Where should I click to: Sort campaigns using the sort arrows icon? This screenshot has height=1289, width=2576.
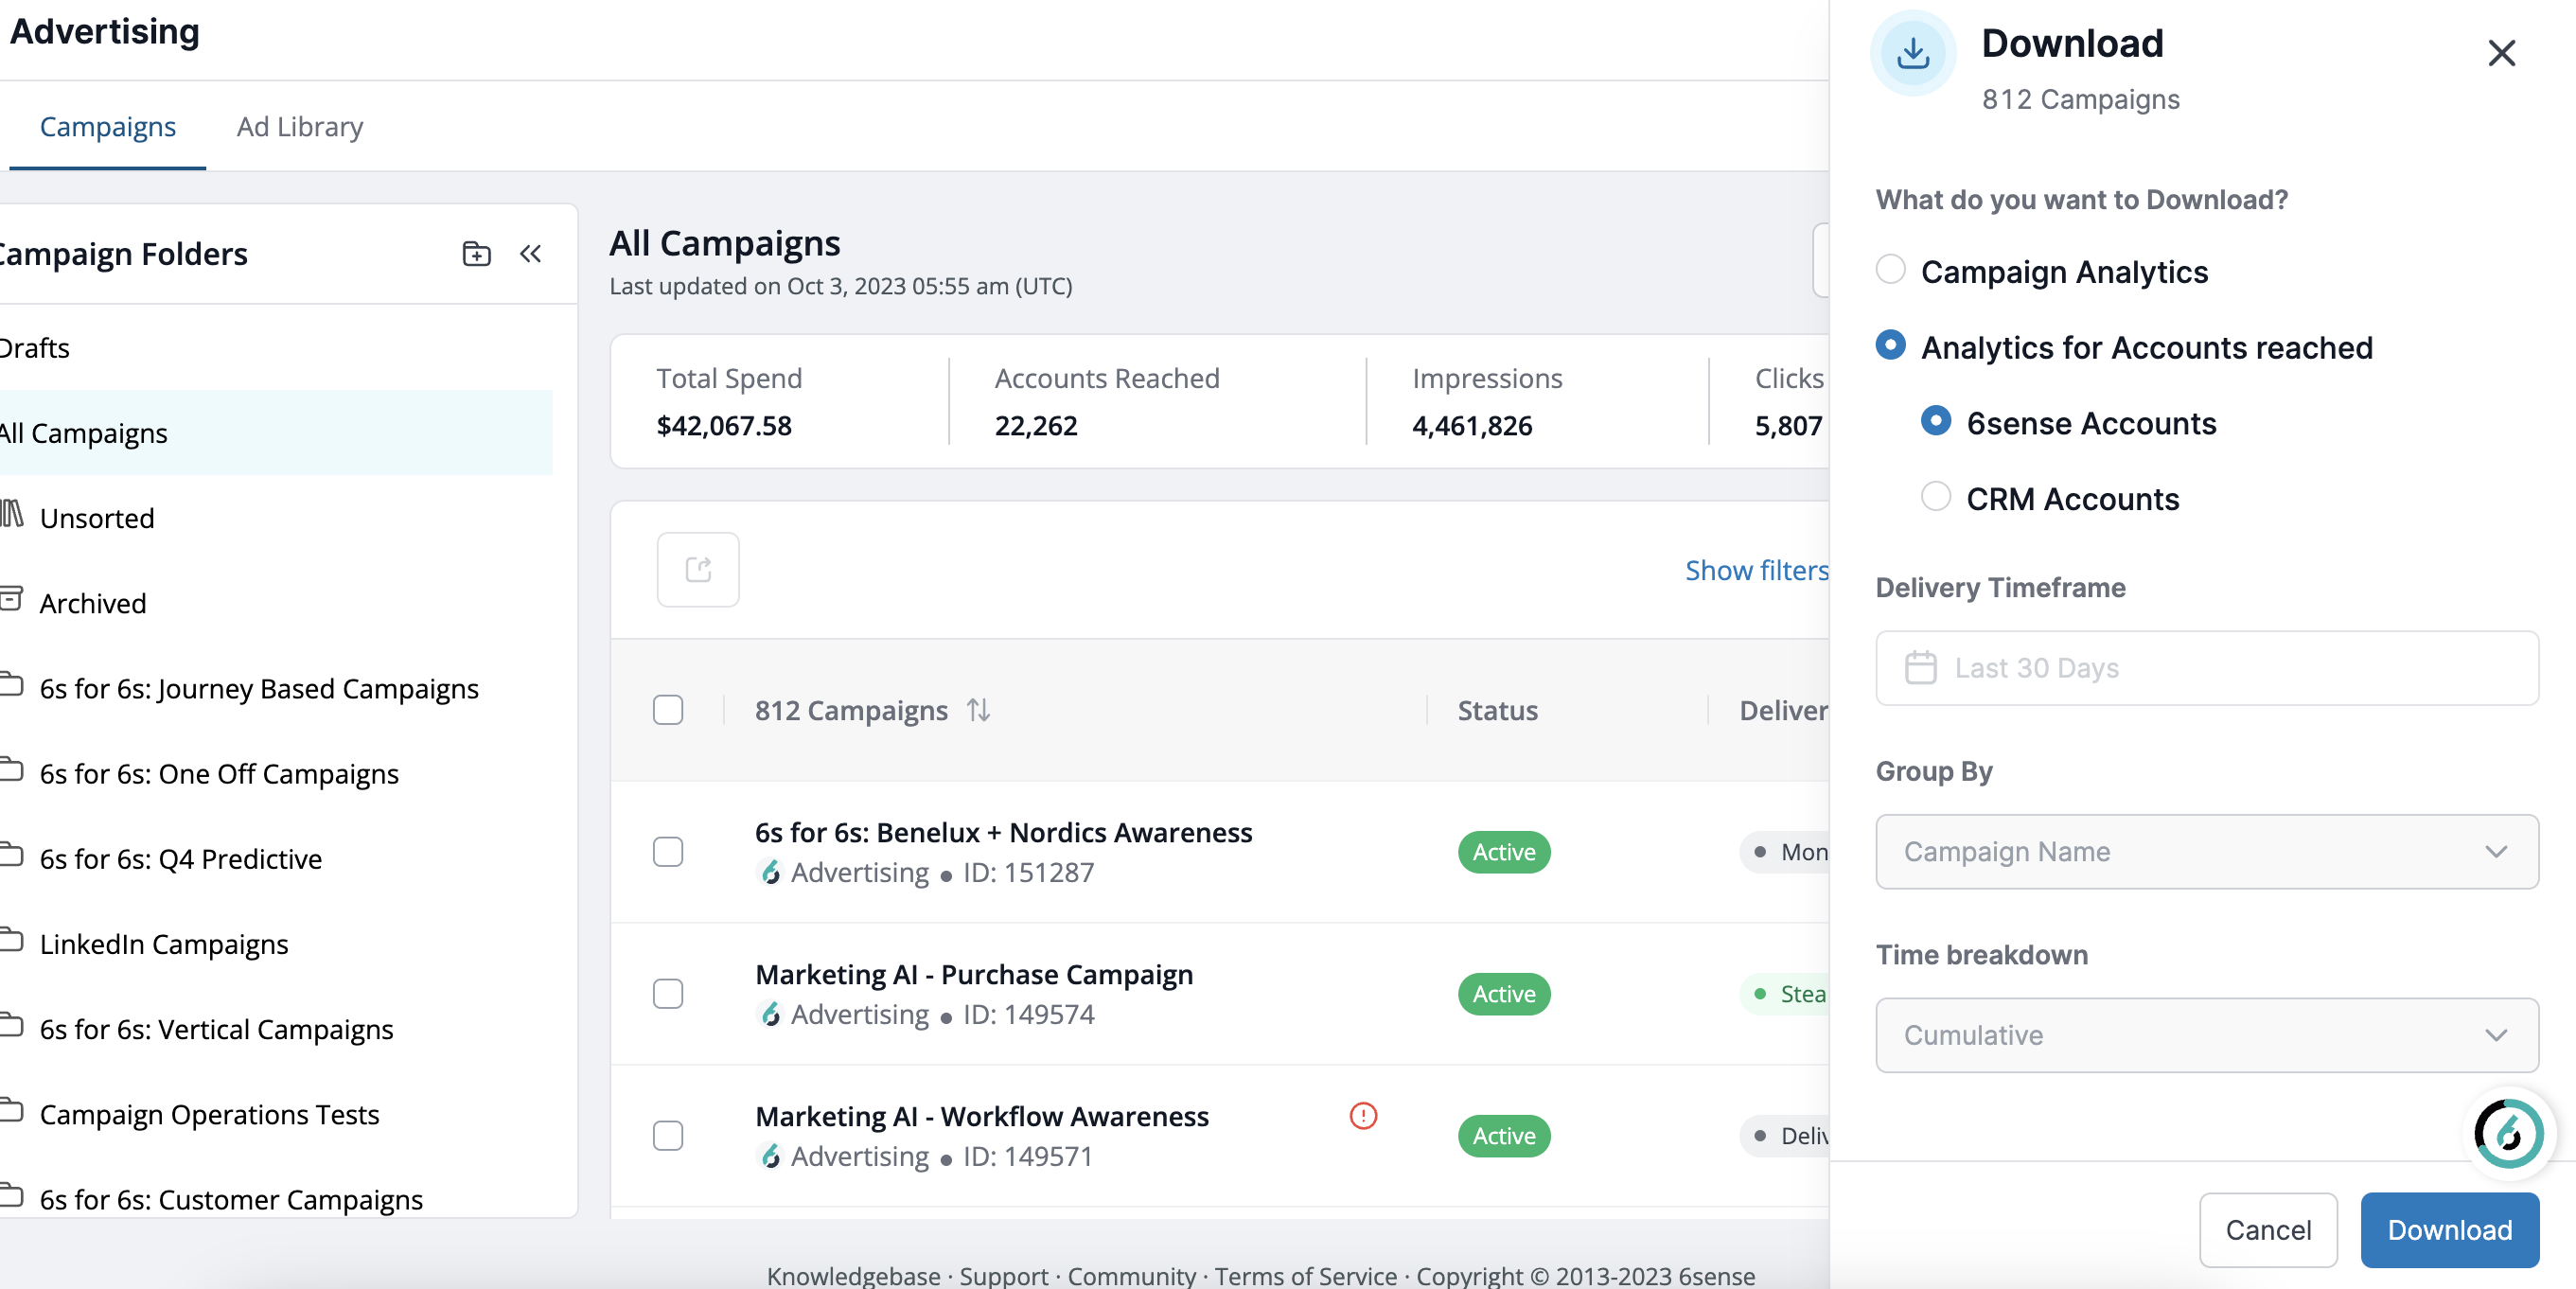pyautogui.click(x=978, y=710)
